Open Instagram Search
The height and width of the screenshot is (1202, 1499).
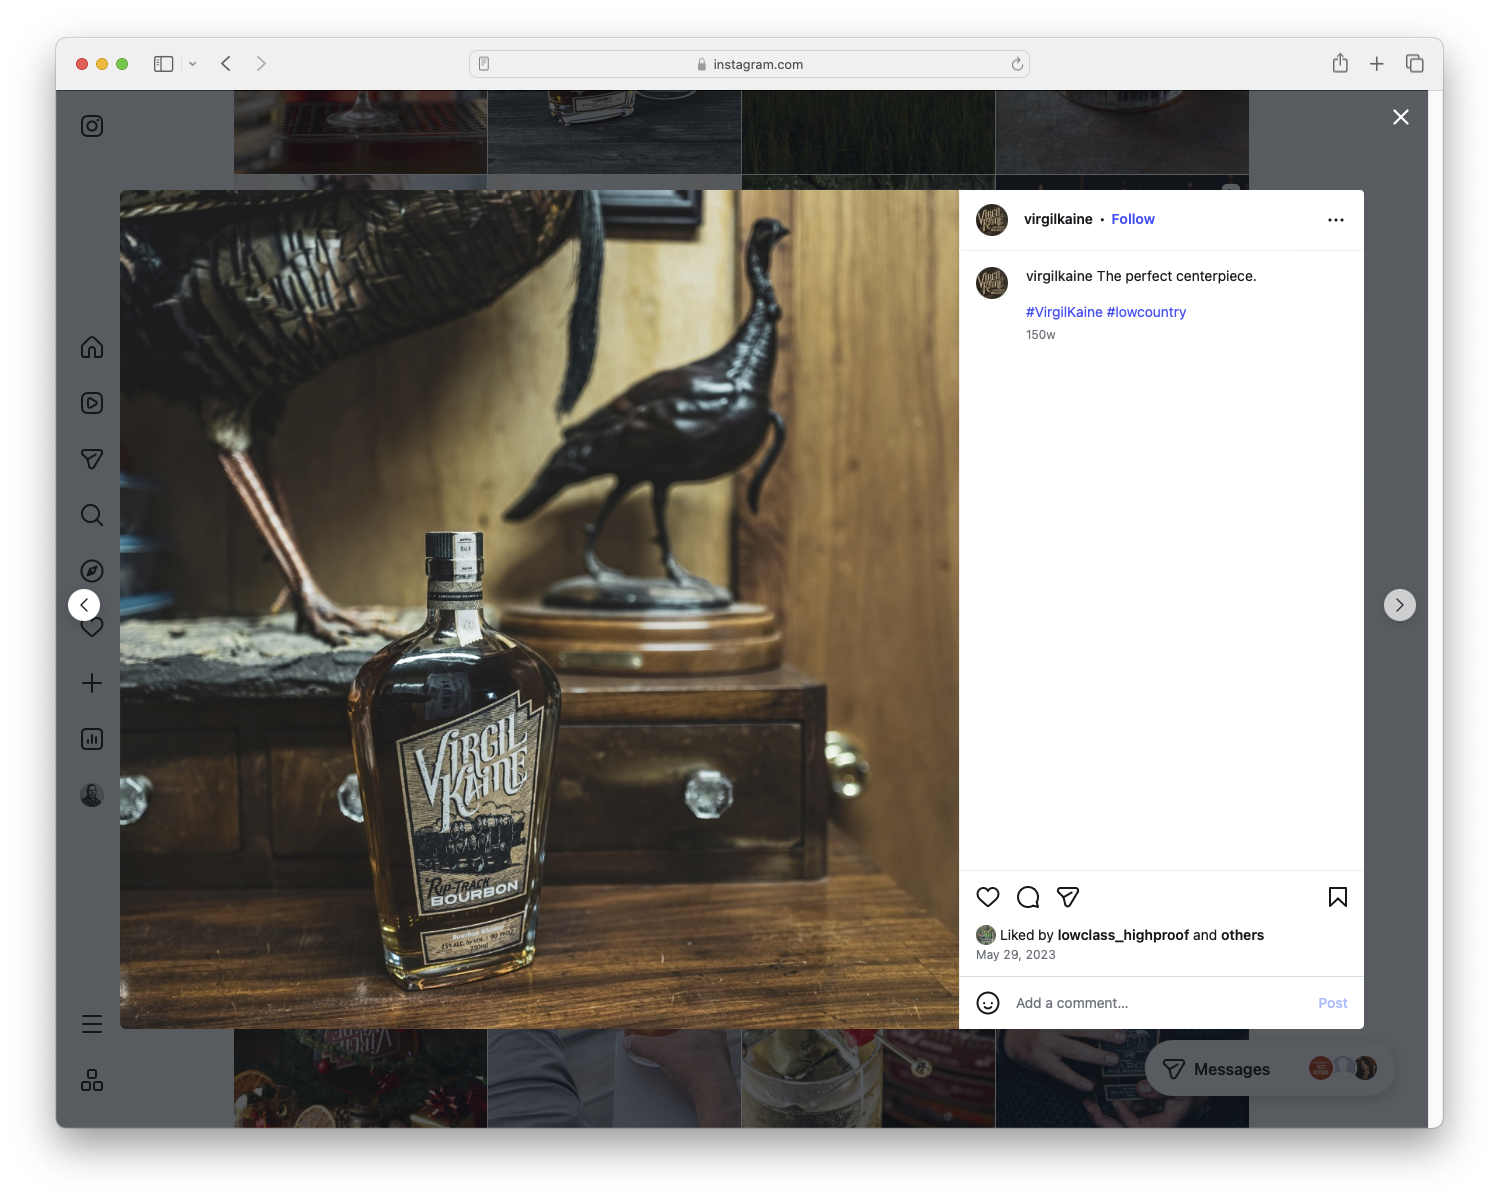(x=91, y=515)
